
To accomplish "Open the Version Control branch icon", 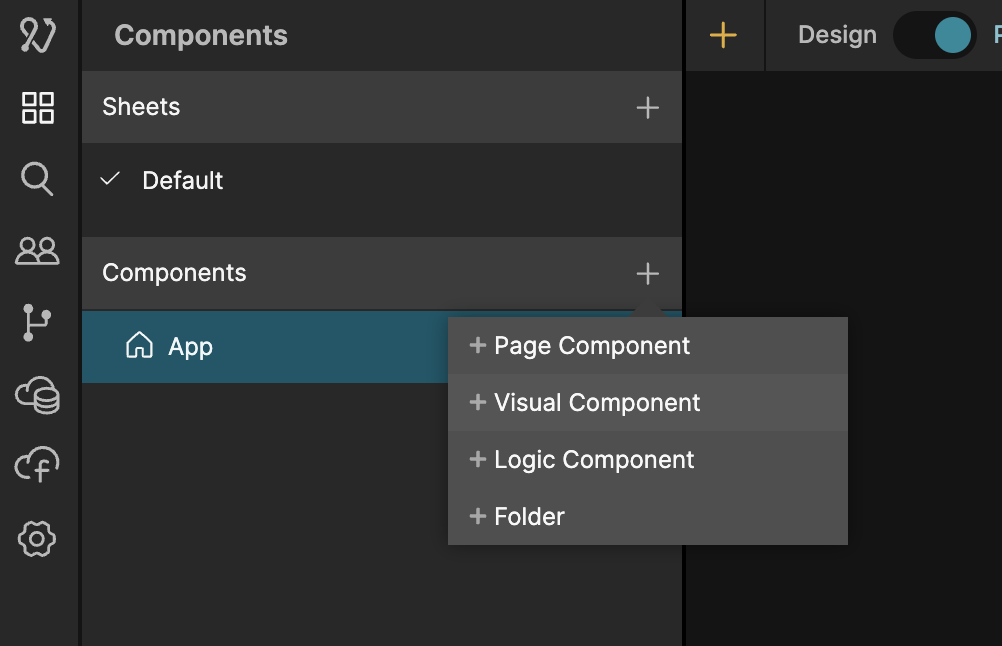I will pos(38,324).
